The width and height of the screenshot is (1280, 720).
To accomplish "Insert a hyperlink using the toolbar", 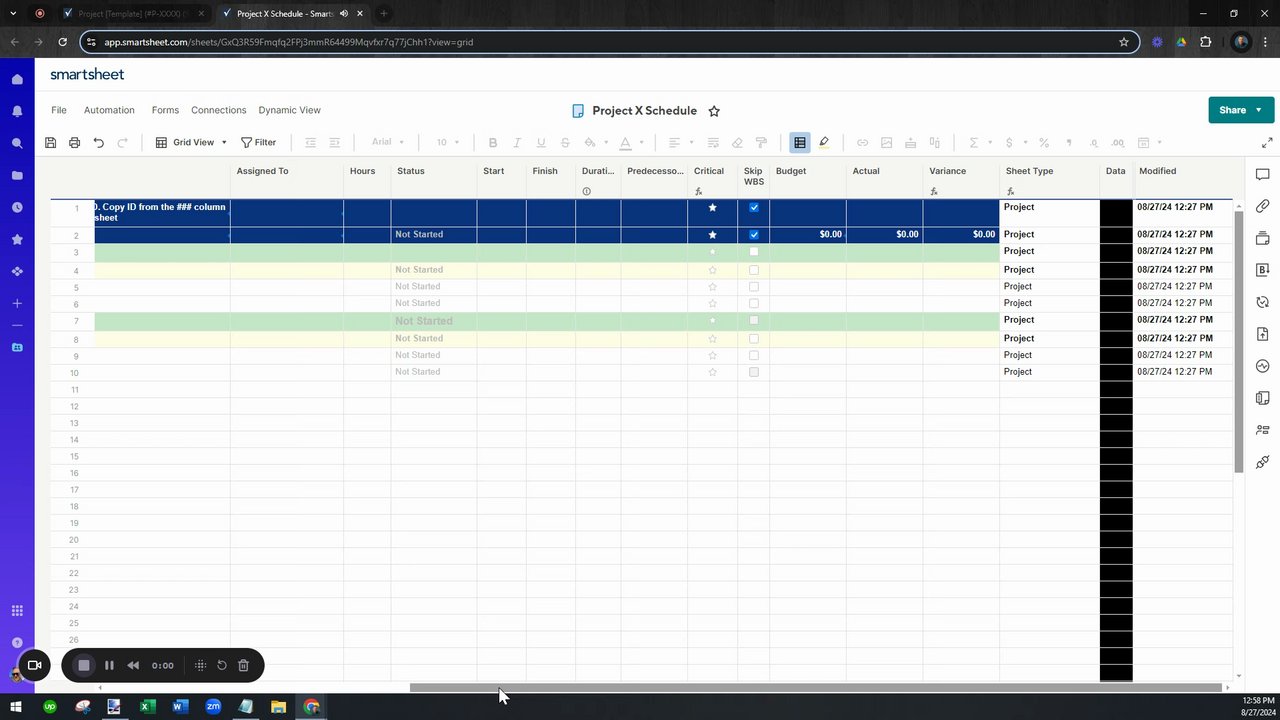I will click(862, 143).
